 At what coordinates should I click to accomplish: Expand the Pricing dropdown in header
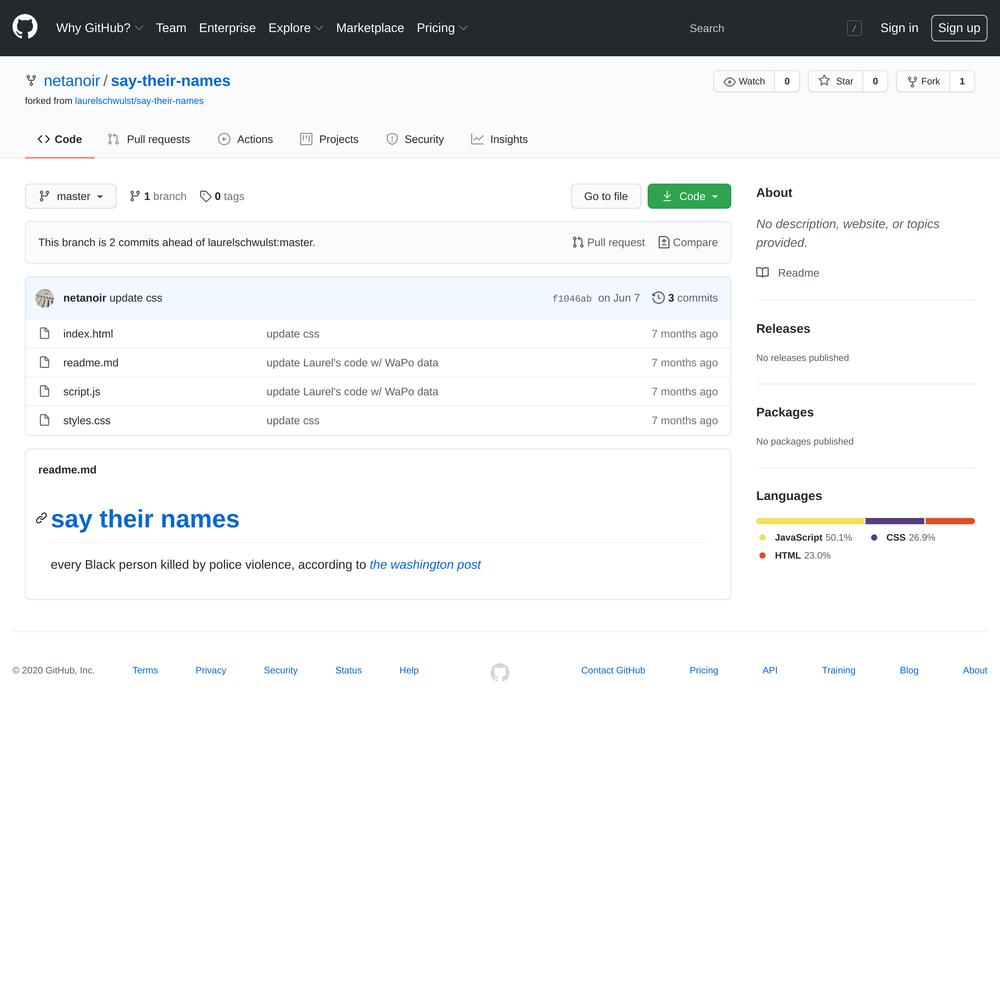[x=442, y=28]
